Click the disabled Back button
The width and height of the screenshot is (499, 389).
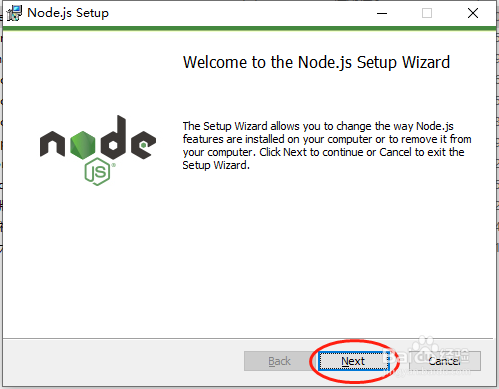[279, 361]
